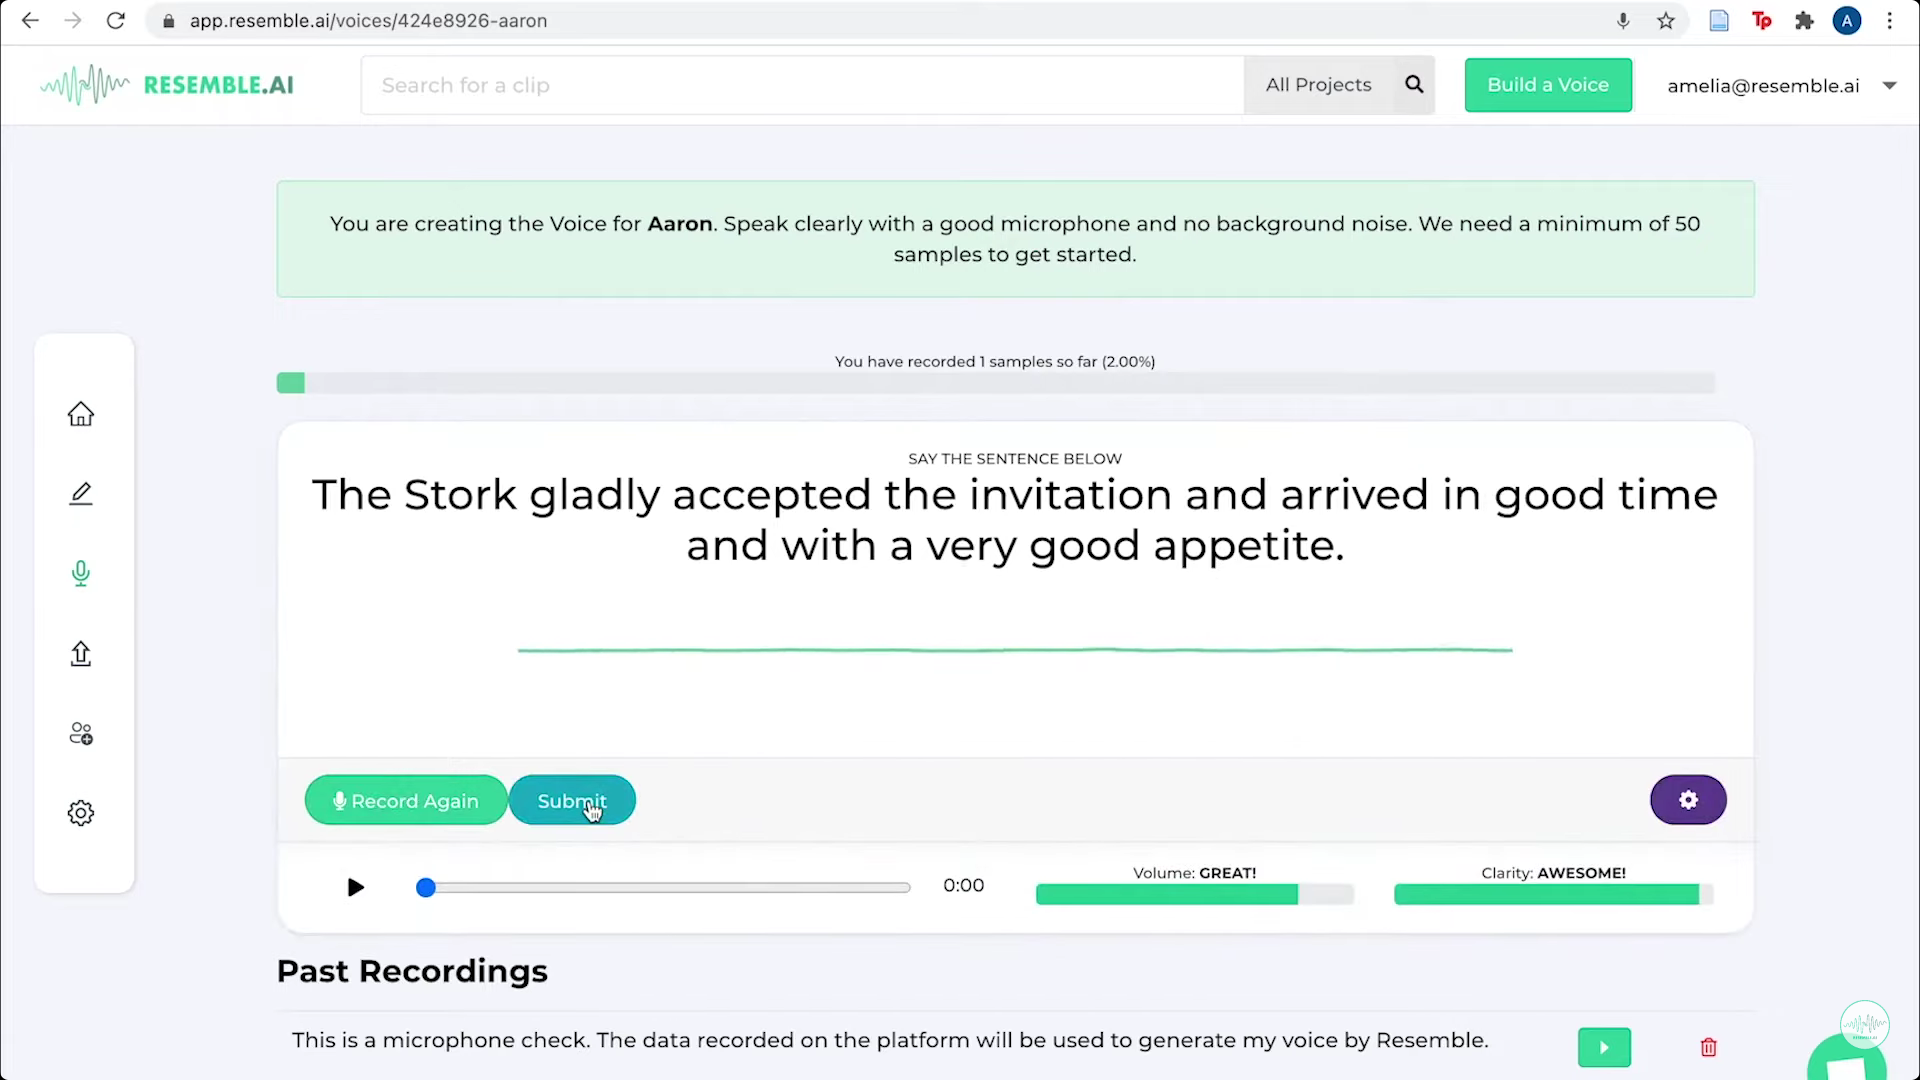Open the settings gear in sidebar
This screenshot has width=1920, height=1080.
click(x=81, y=813)
